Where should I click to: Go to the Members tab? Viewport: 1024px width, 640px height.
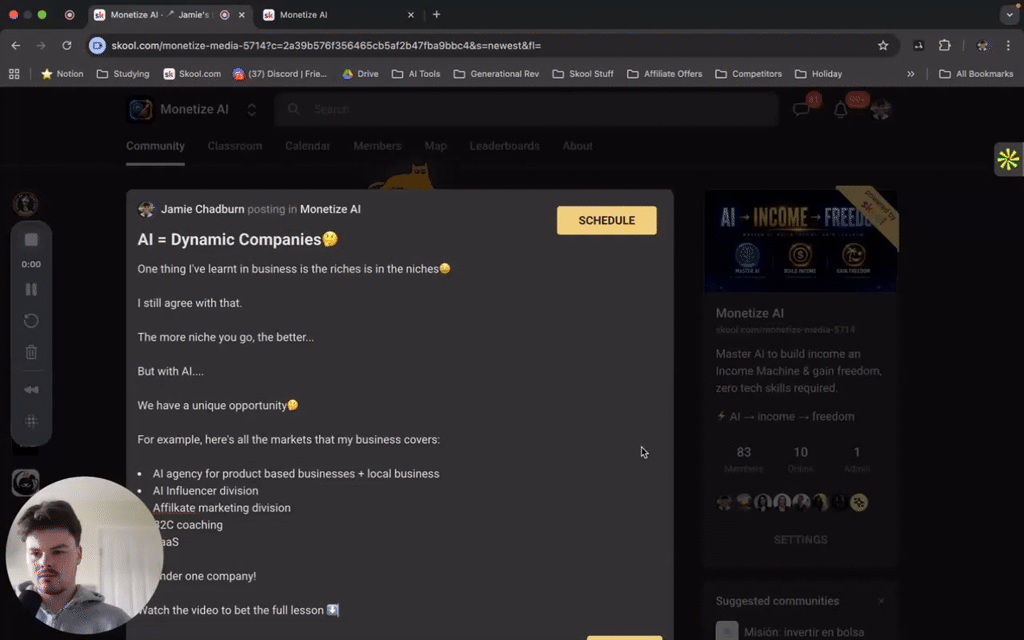point(377,146)
